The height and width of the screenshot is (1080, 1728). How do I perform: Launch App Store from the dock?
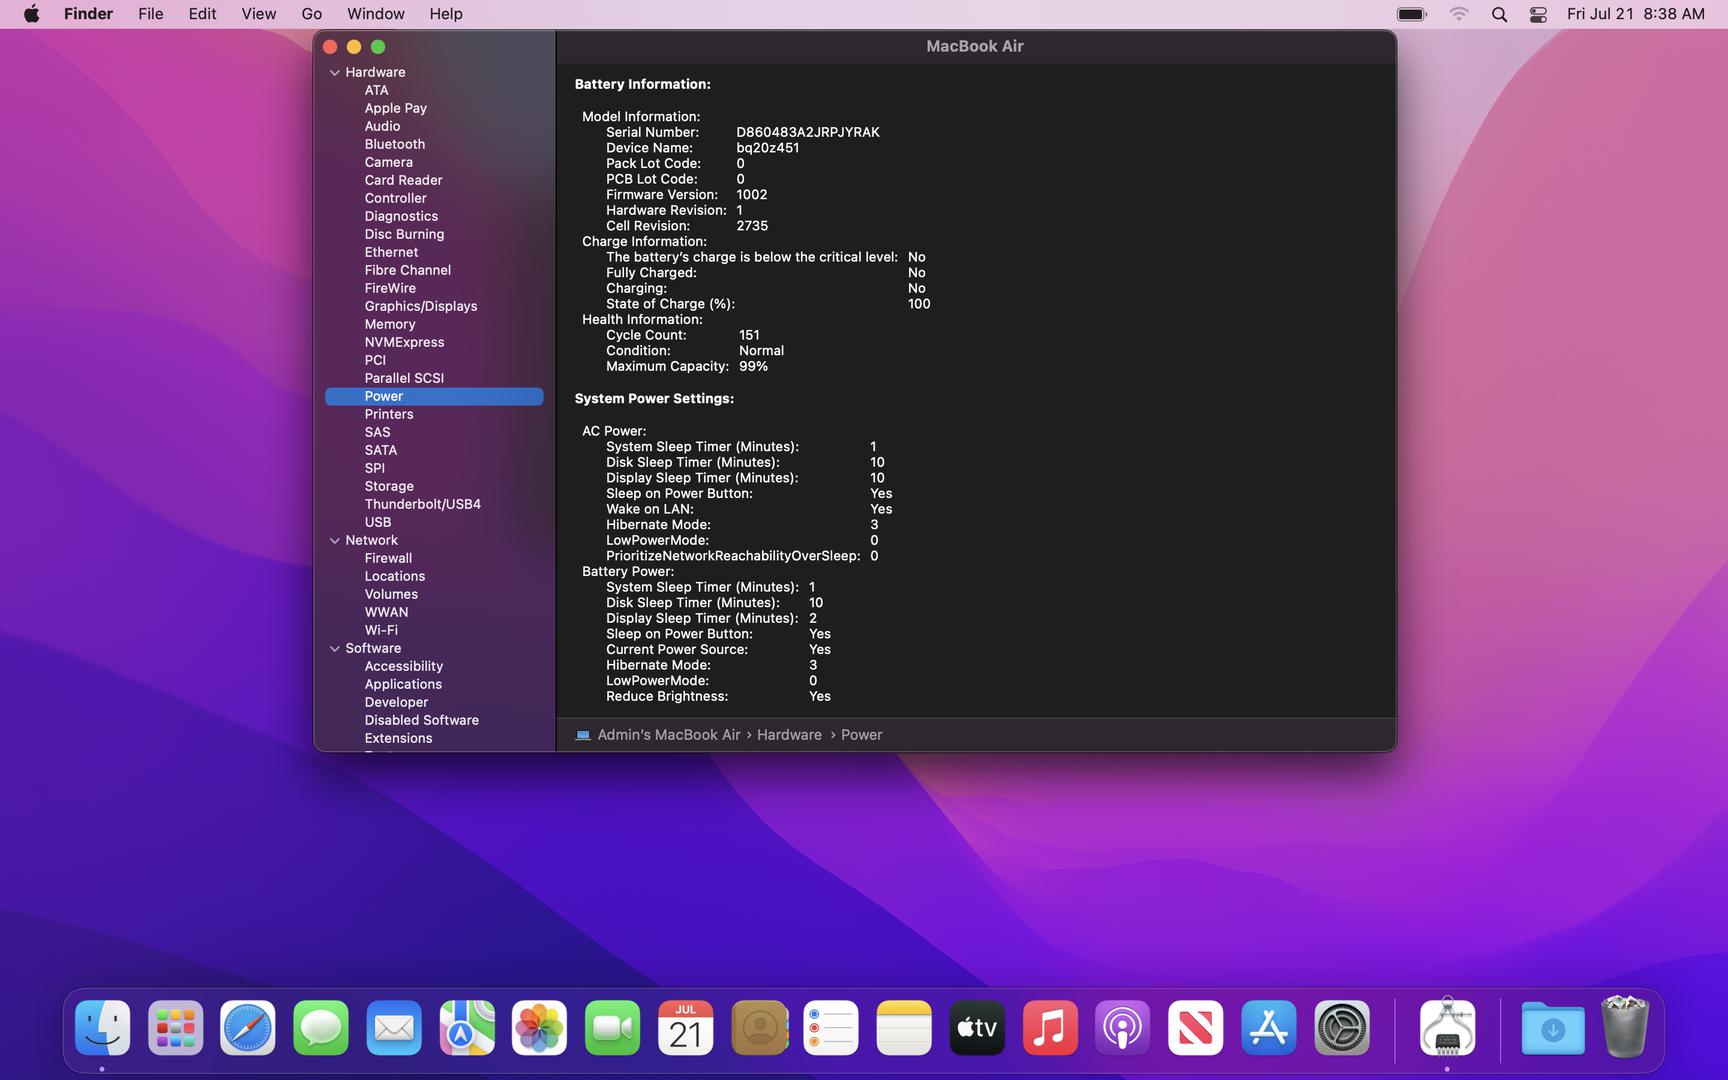point(1269,1028)
